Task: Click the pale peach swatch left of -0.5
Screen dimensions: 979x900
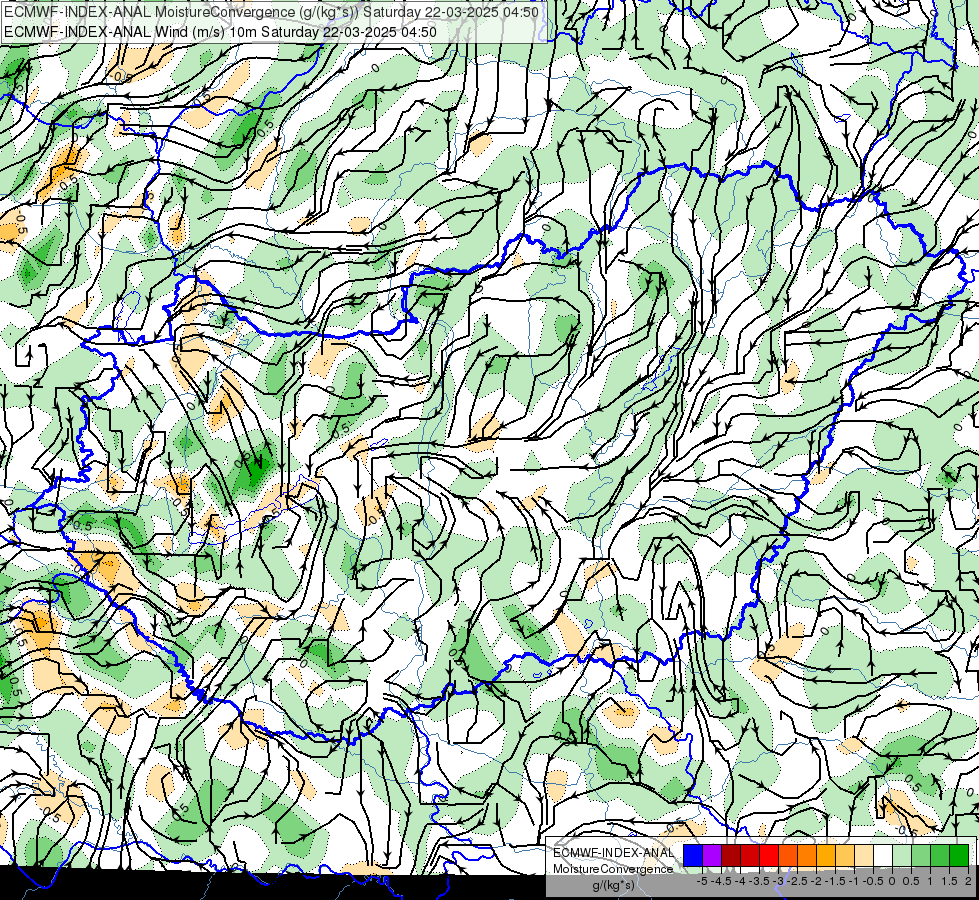Action: point(864,855)
